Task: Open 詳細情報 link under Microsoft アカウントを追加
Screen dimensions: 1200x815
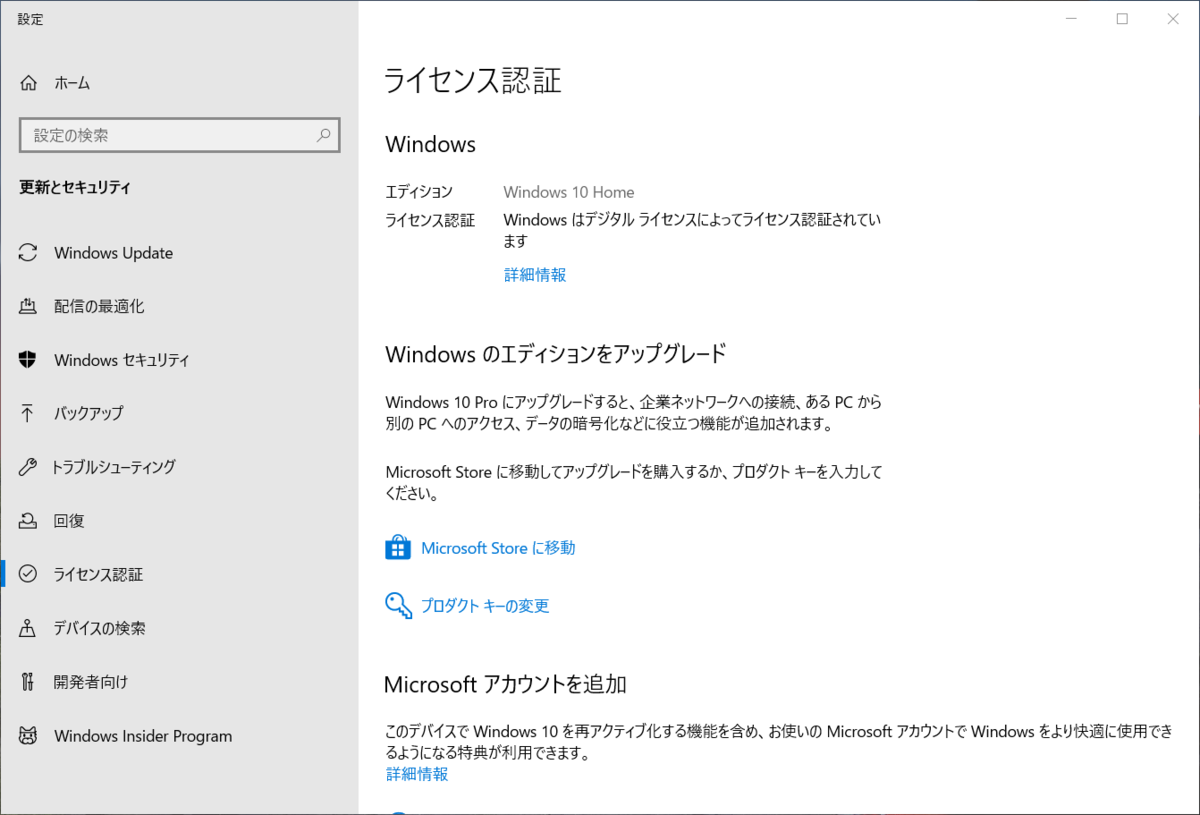Action: (417, 774)
